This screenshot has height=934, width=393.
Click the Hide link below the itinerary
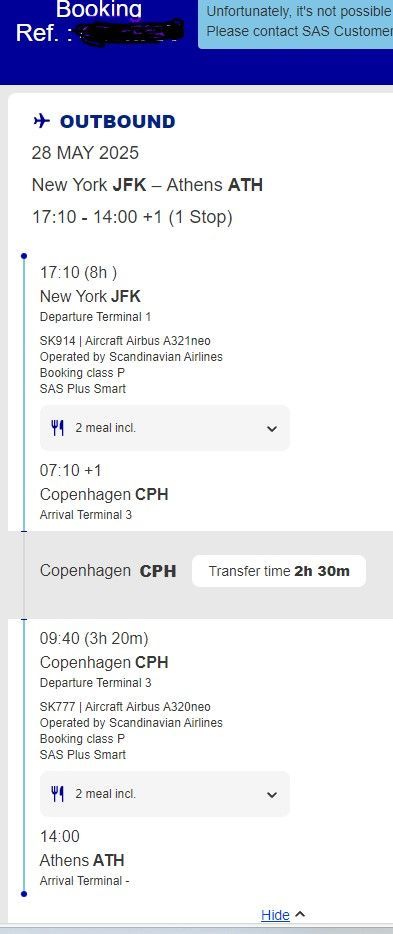(275, 915)
